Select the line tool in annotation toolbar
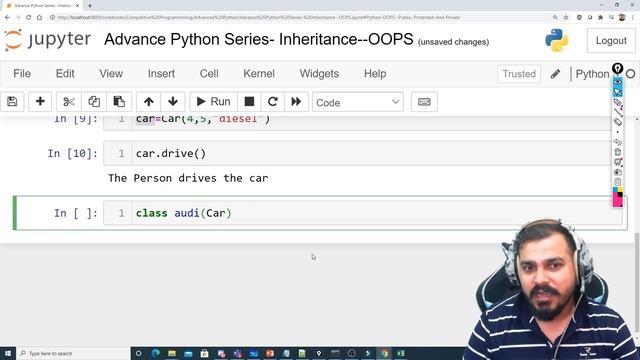The height and width of the screenshot is (360, 640). point(618,112)
